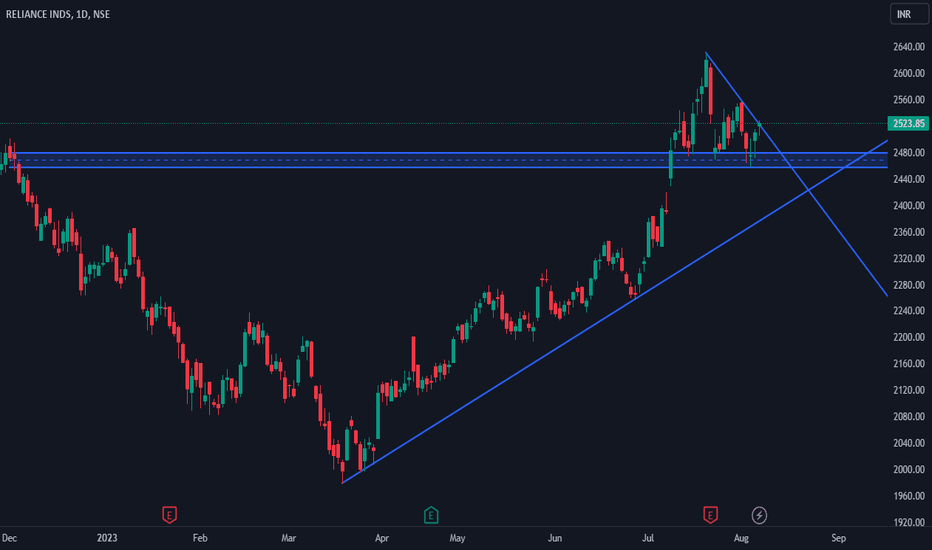Click the 2600.00 price axis label
The image size is (932, 550).
coord(908,73)
